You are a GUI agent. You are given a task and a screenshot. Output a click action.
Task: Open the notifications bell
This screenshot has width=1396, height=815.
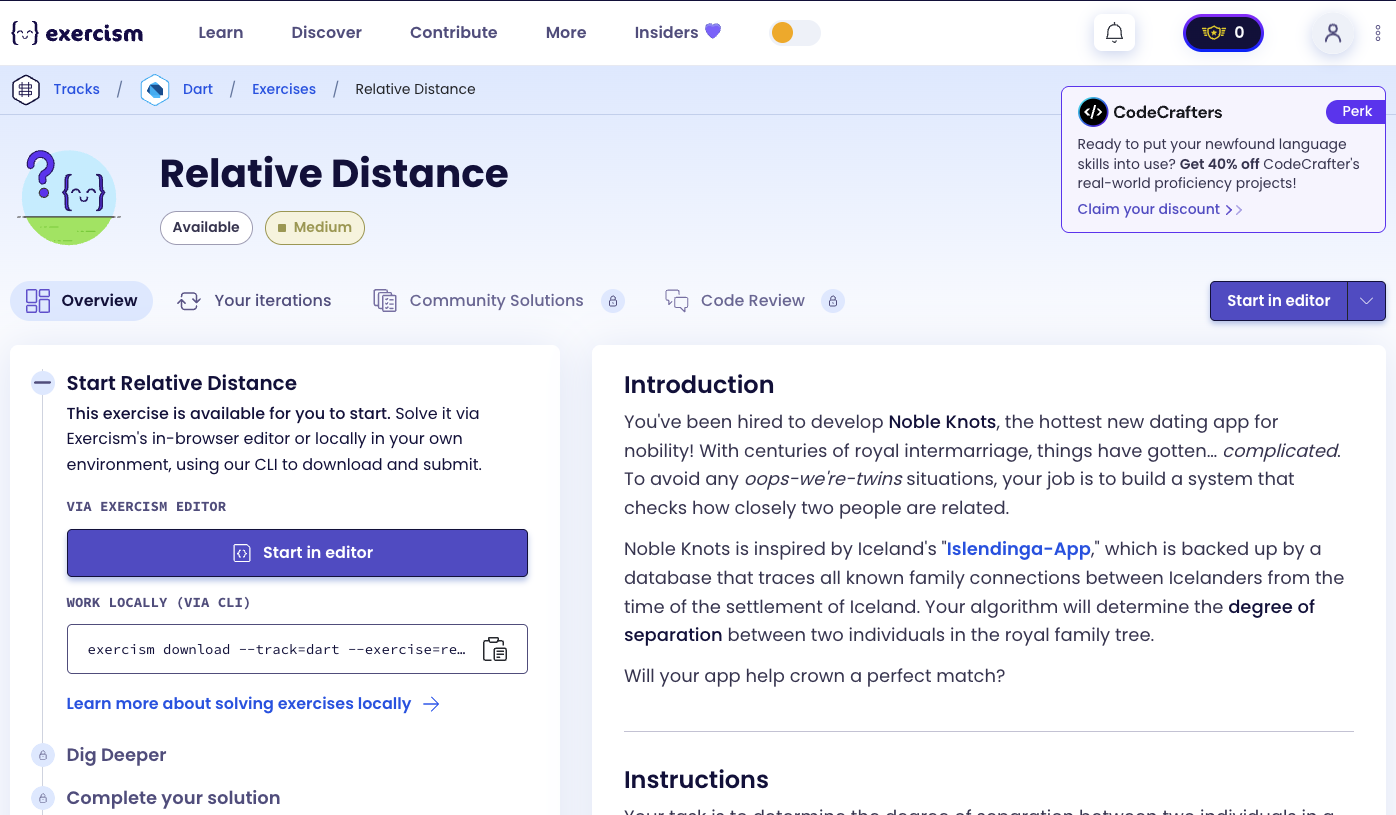click(1114, 31)
